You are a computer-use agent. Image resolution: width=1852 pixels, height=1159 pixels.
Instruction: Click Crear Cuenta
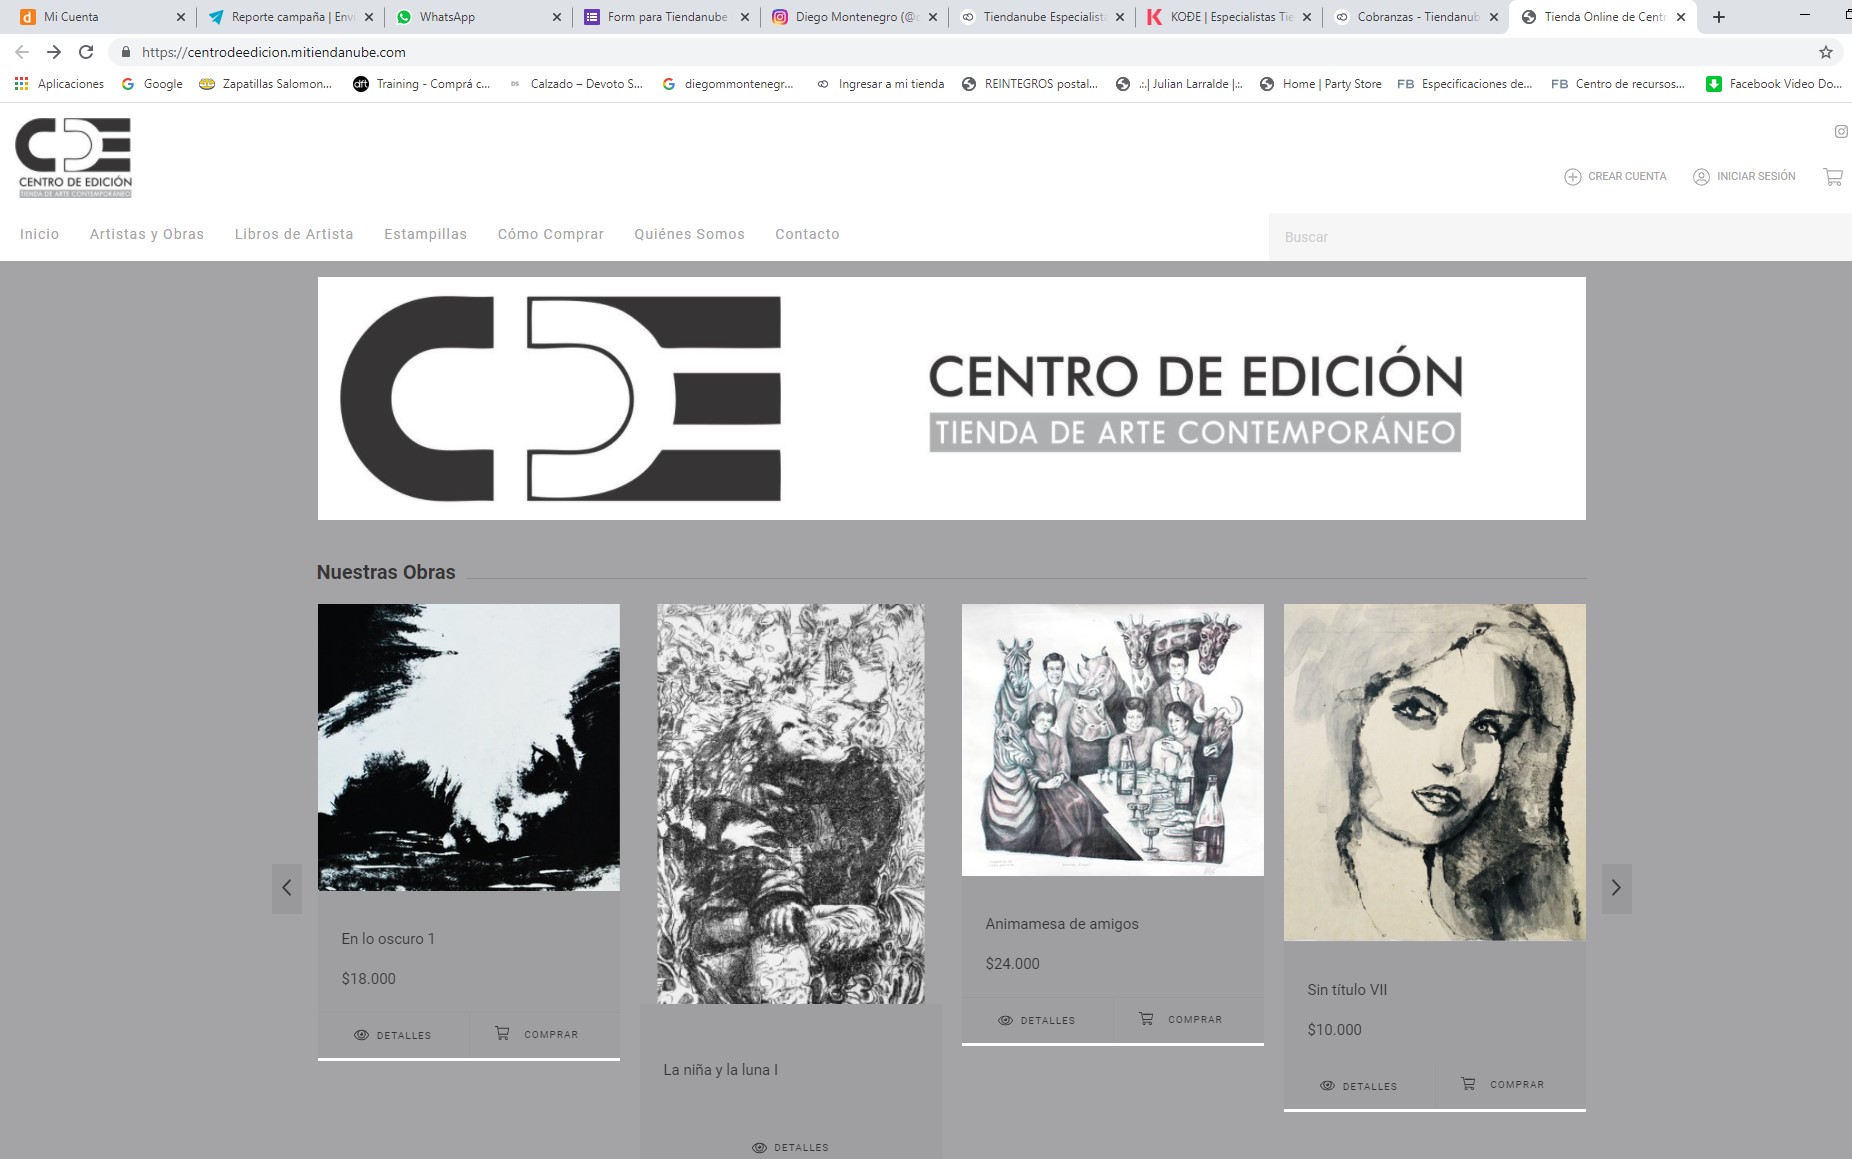(x=1614, y=176)
